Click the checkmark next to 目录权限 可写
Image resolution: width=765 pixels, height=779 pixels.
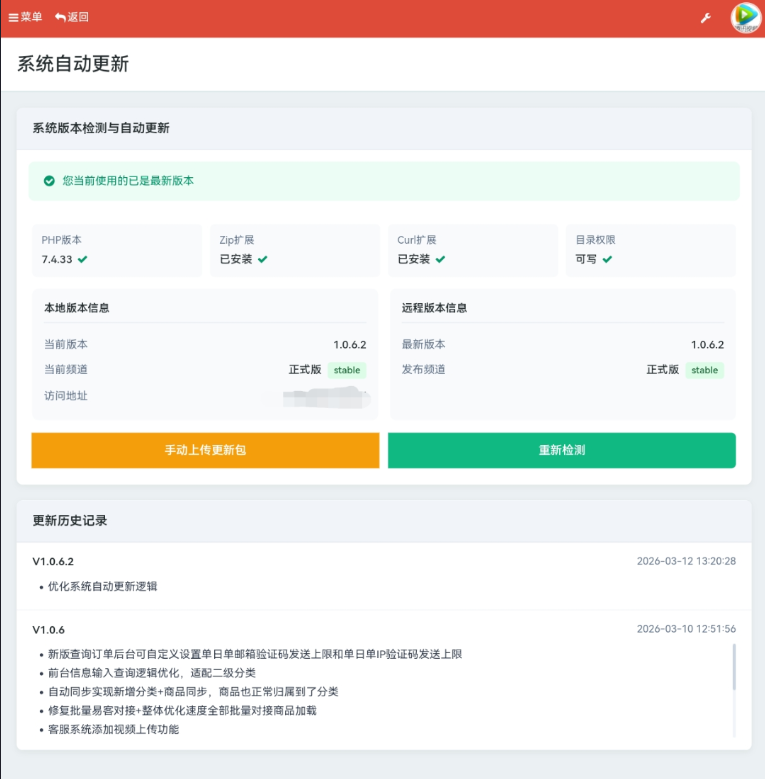[607, 259]
